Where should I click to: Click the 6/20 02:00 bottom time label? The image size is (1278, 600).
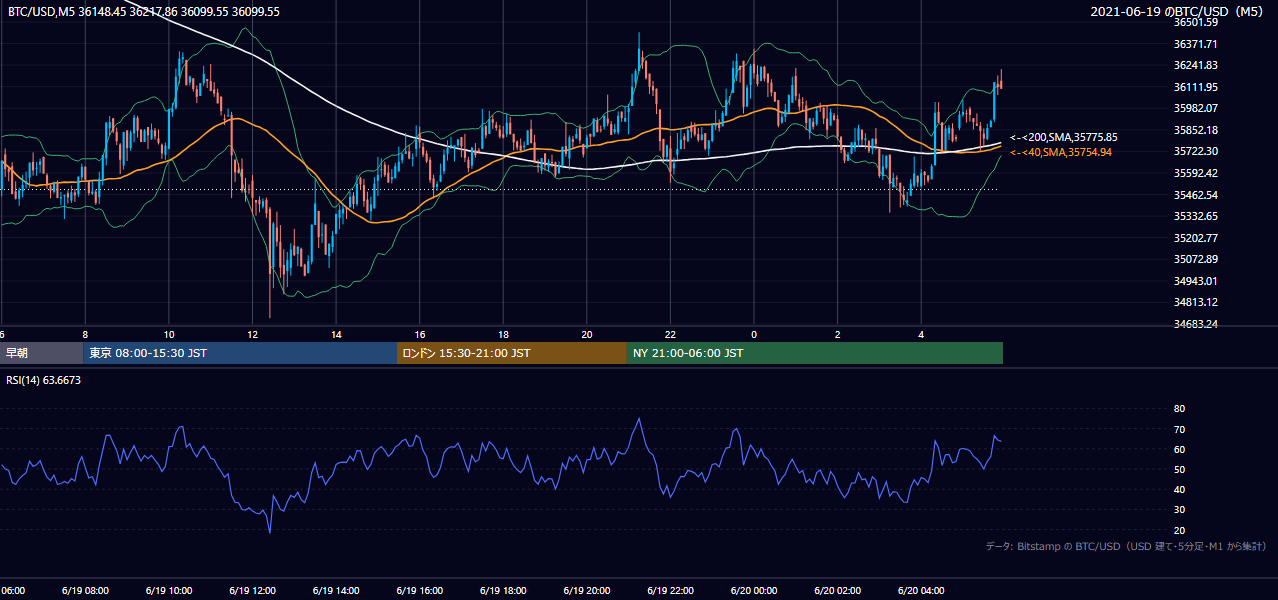(837, 590)
